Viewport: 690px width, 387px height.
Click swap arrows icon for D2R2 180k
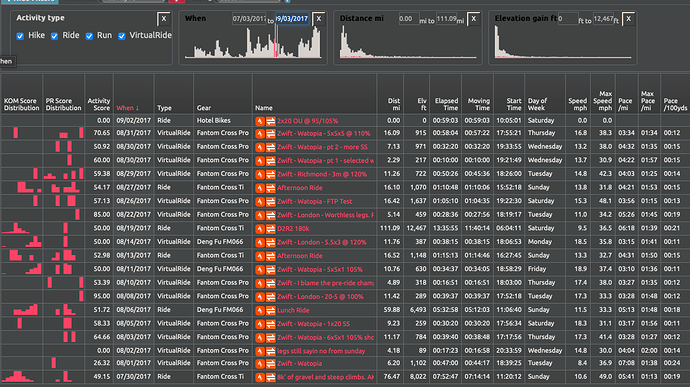point(270,229)
